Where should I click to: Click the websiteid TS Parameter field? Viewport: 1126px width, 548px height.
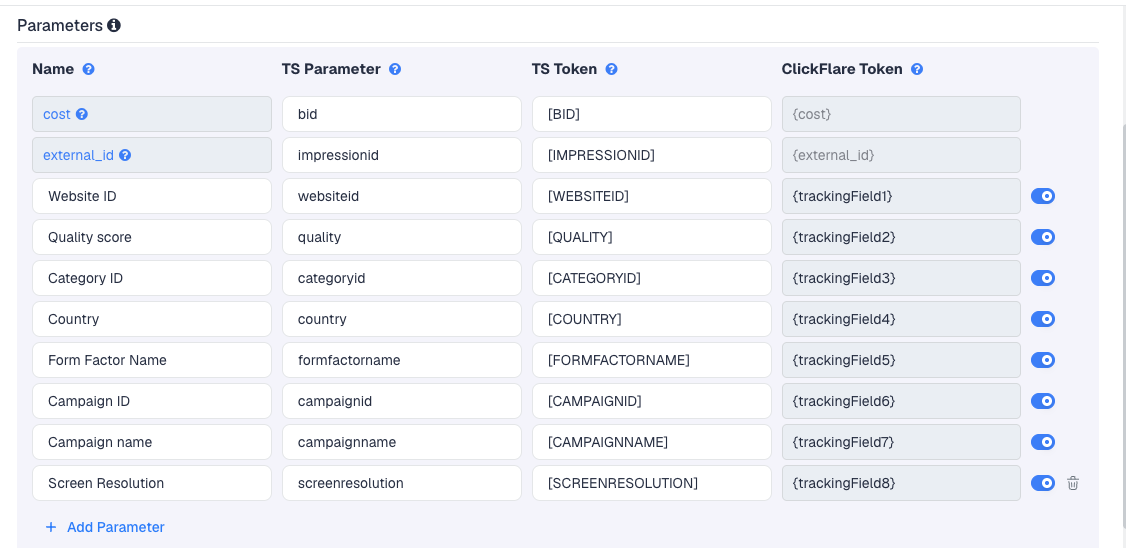[x=402, y=196]
